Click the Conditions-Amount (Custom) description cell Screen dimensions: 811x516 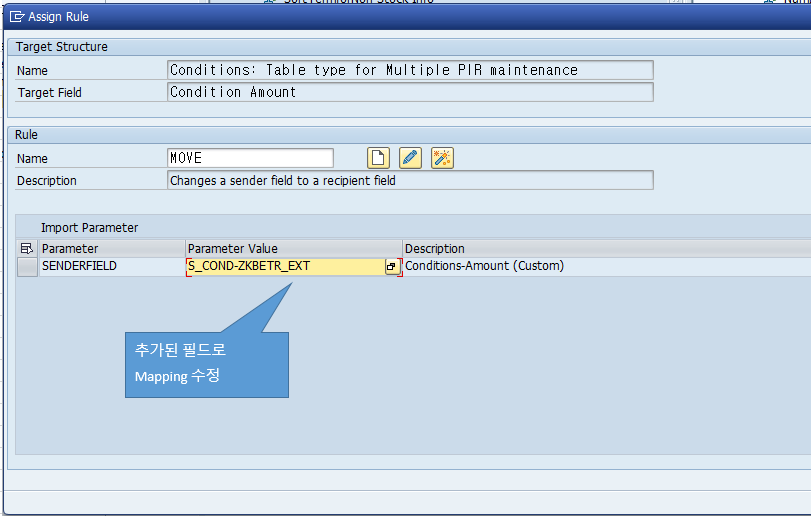click(x=607, y=266)
